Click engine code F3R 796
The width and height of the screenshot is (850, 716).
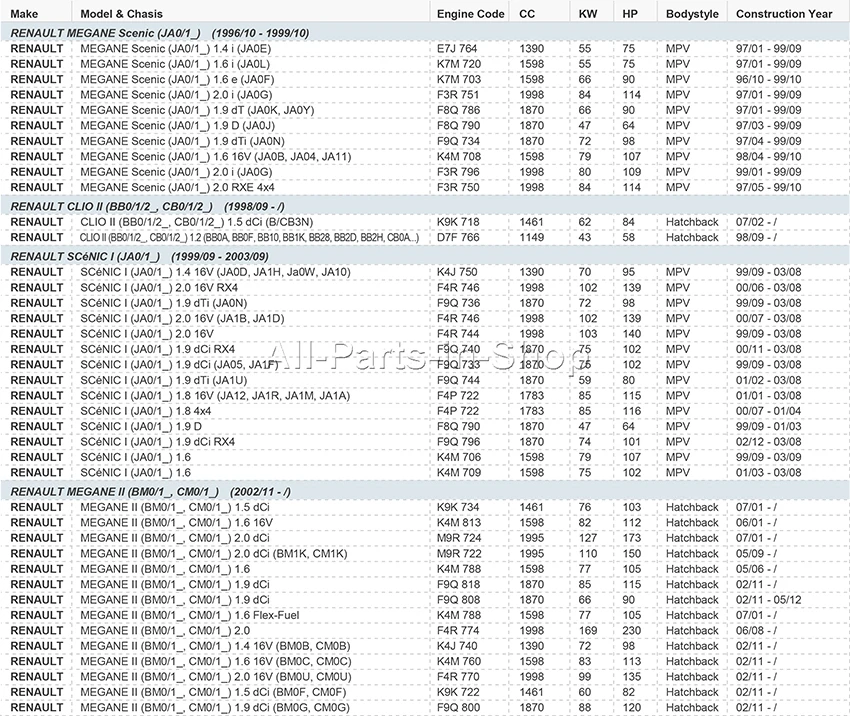[458, 172]
